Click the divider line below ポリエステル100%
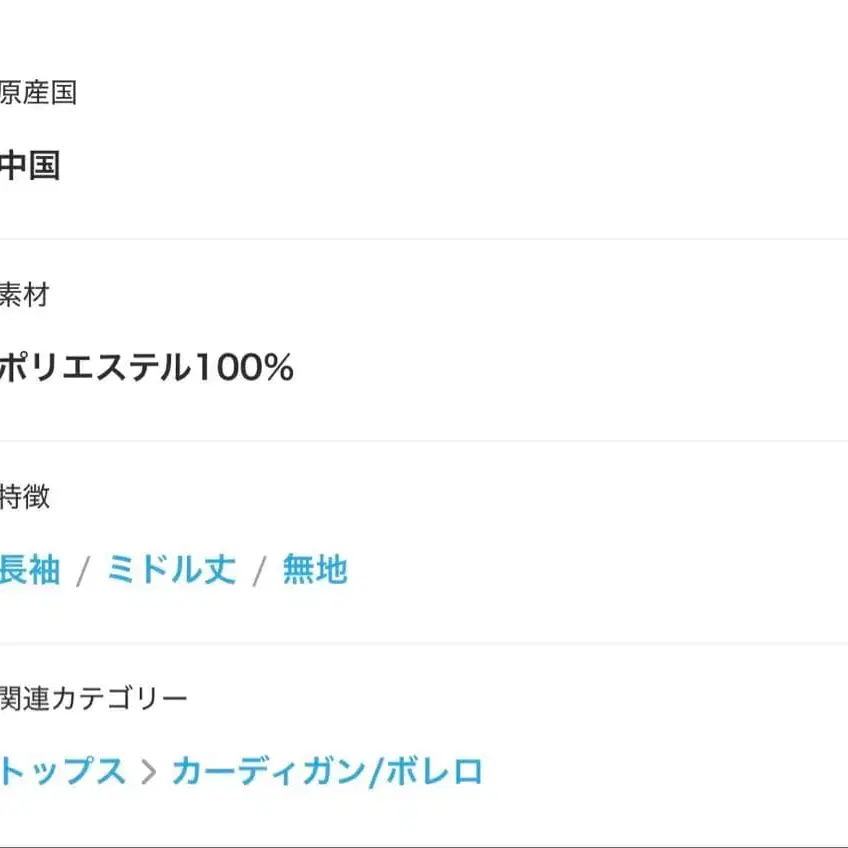Image resolution: width=848 pixels, height=848 pixels. point(424,441)
